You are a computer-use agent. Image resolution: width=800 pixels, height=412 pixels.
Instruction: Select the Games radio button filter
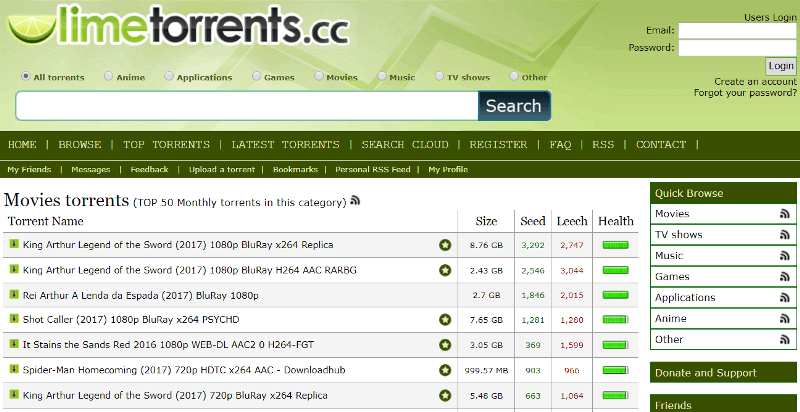[x=257, y=77]
